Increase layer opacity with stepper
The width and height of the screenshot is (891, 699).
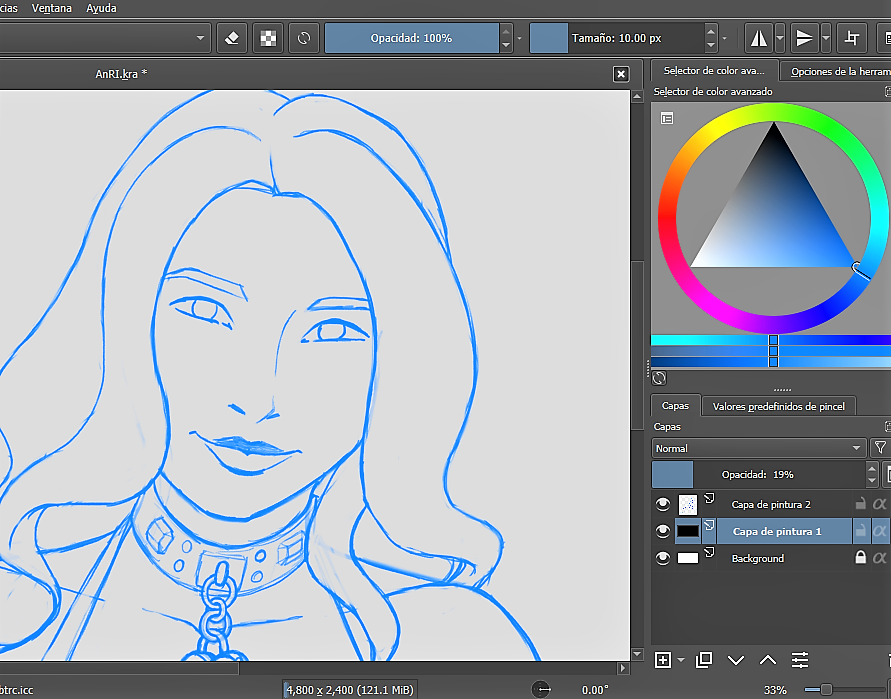click(x=872, y=468)
